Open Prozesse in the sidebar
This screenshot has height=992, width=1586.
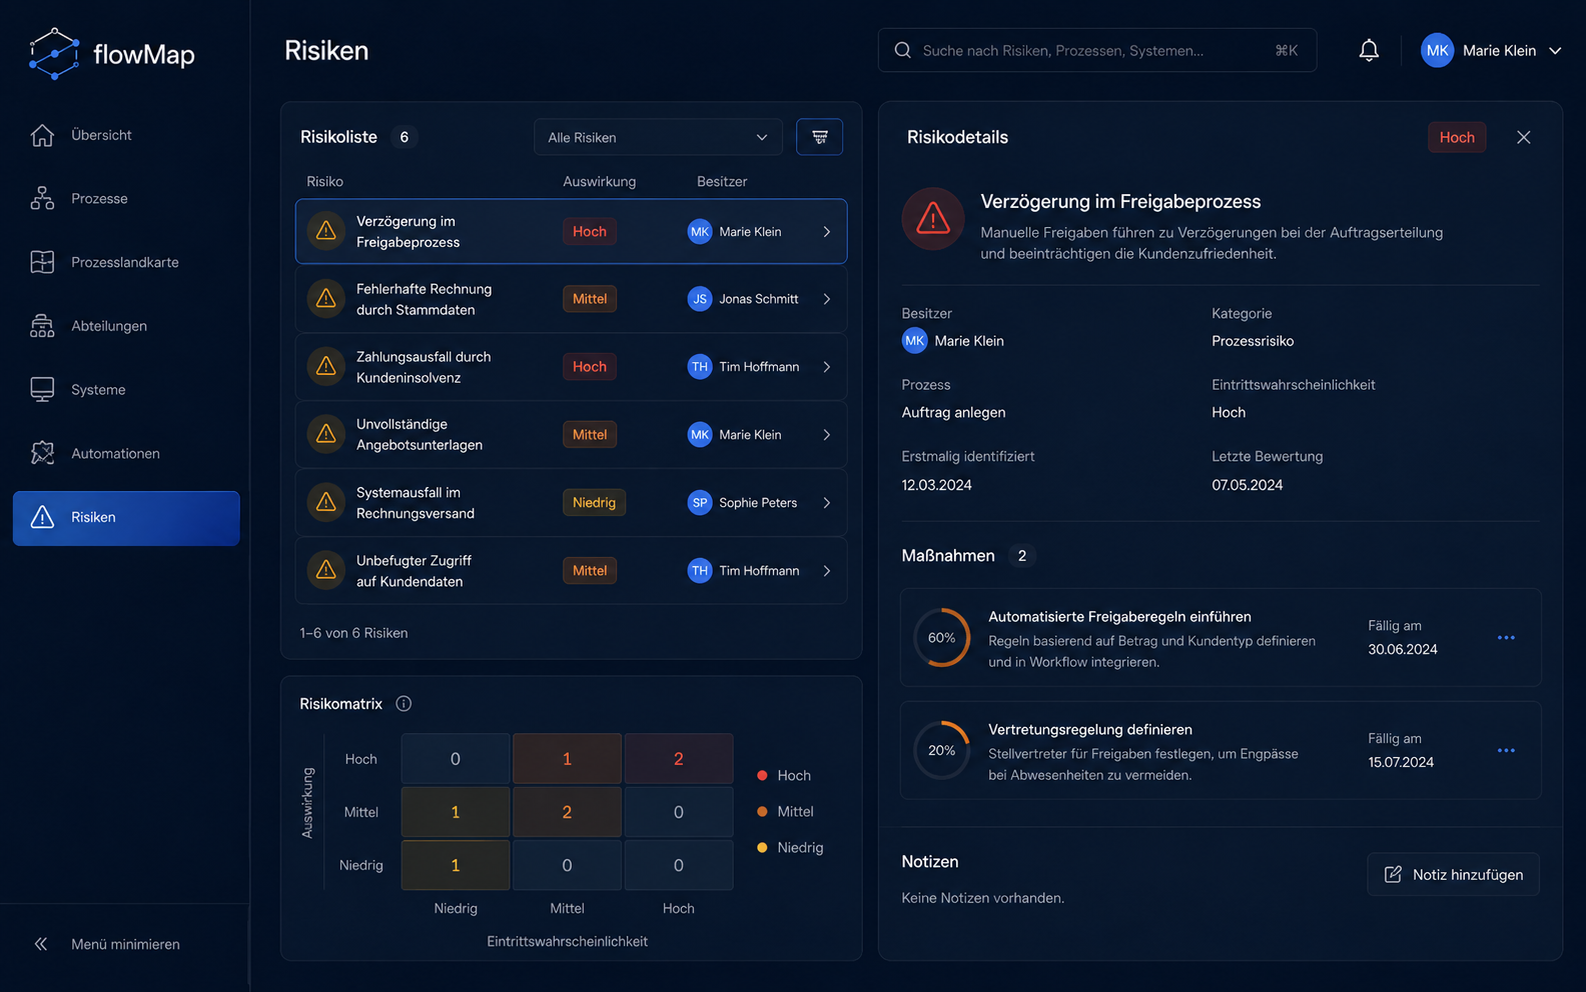click(126, 199)
